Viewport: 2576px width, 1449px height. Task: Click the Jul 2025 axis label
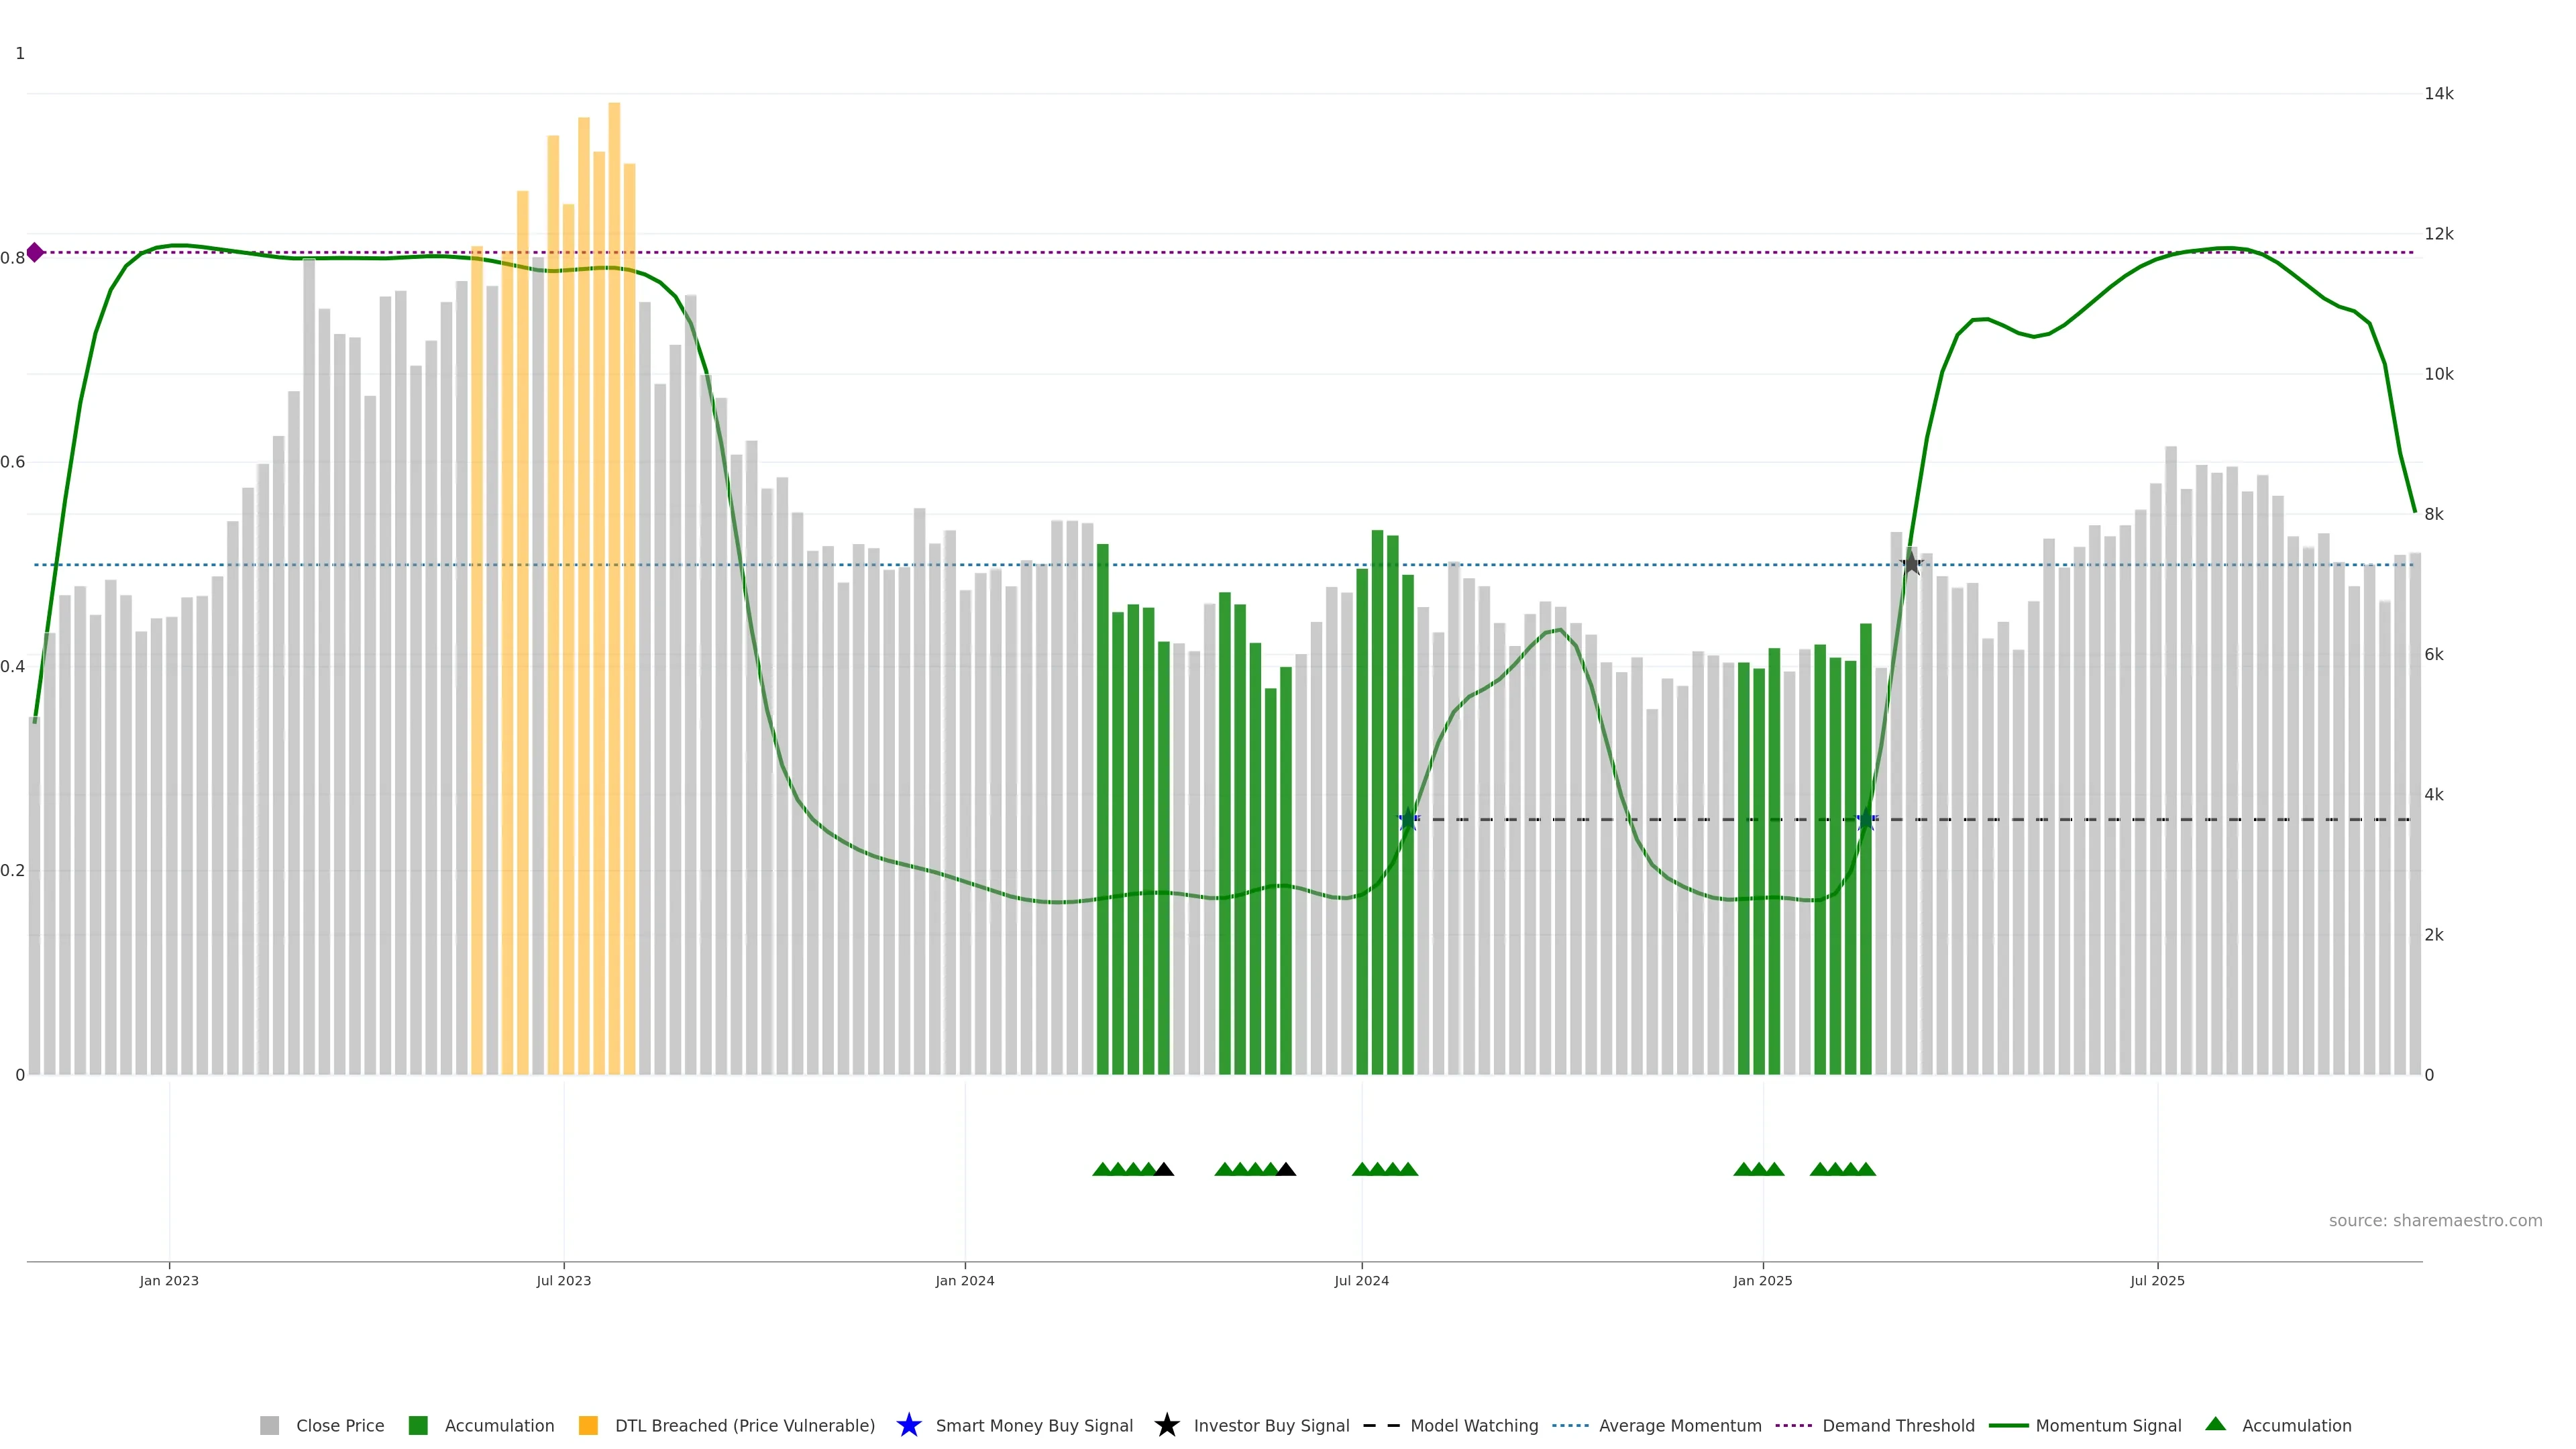2157,1280
